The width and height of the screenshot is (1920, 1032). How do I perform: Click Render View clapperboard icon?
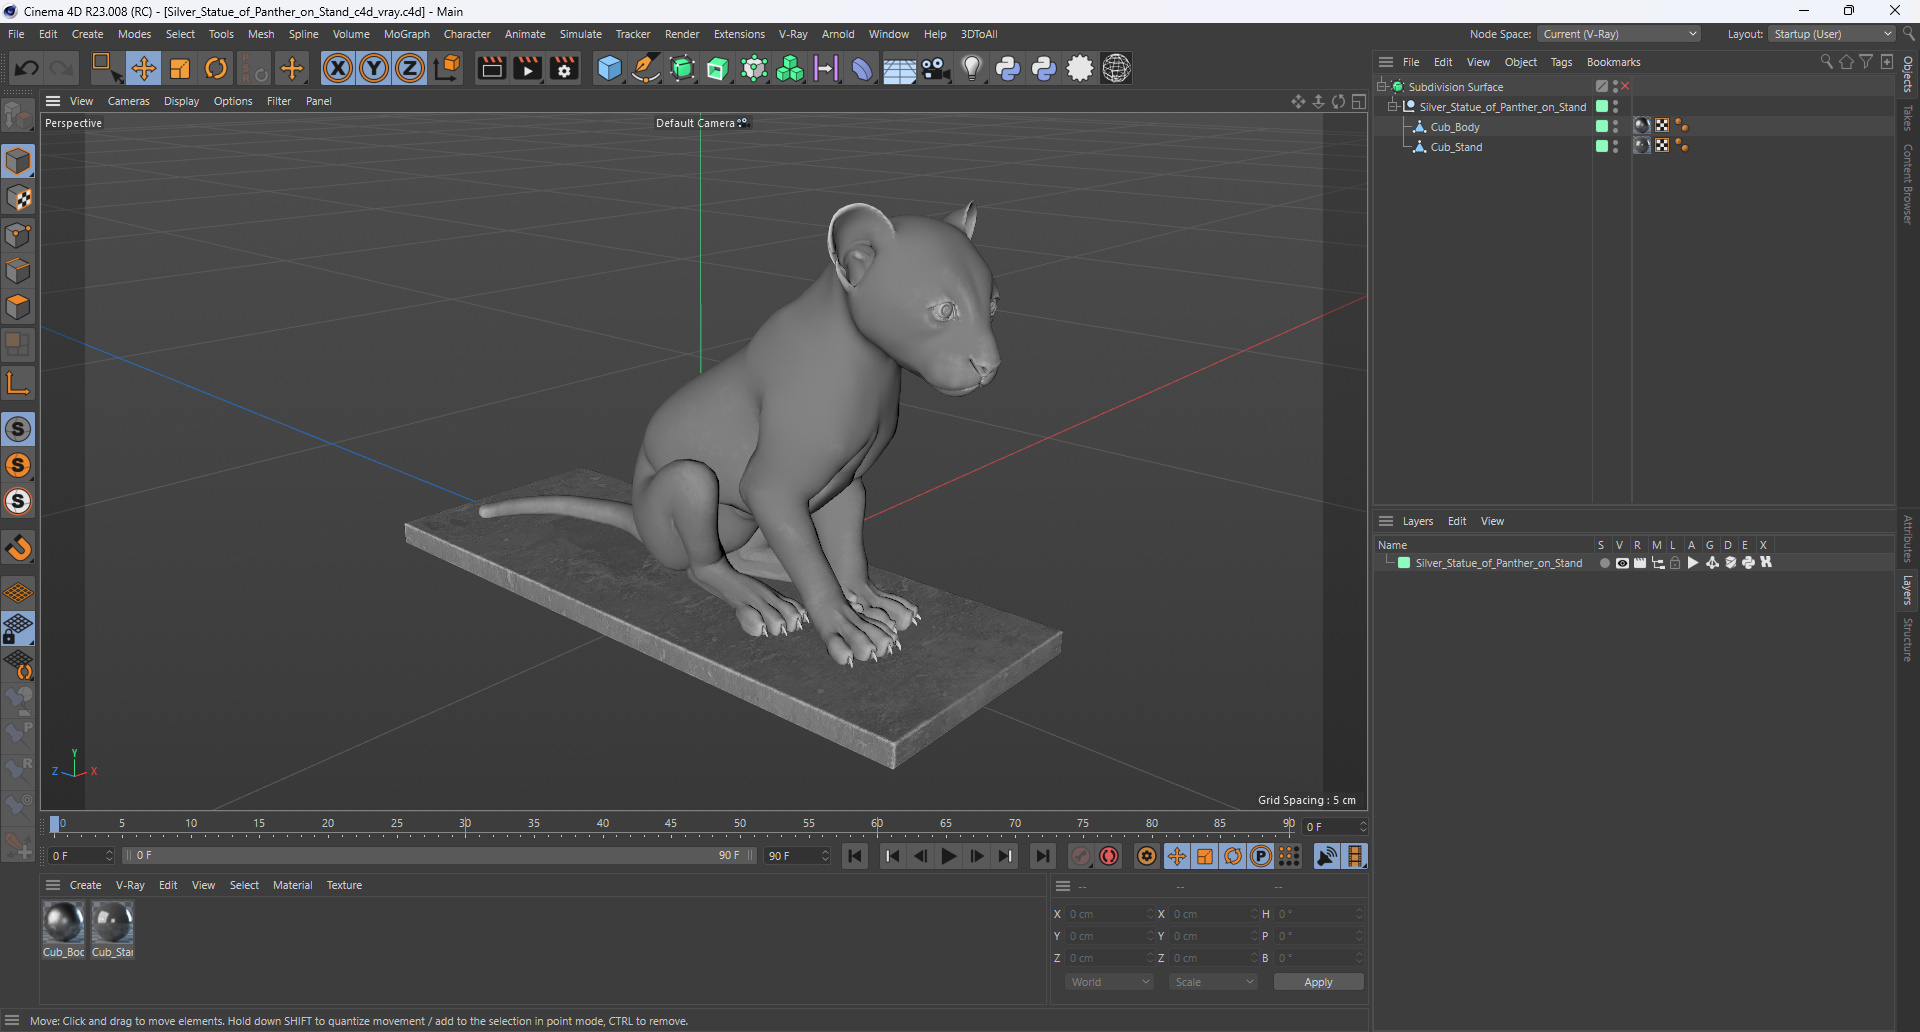pyautogui.click(x=491, y=68)
